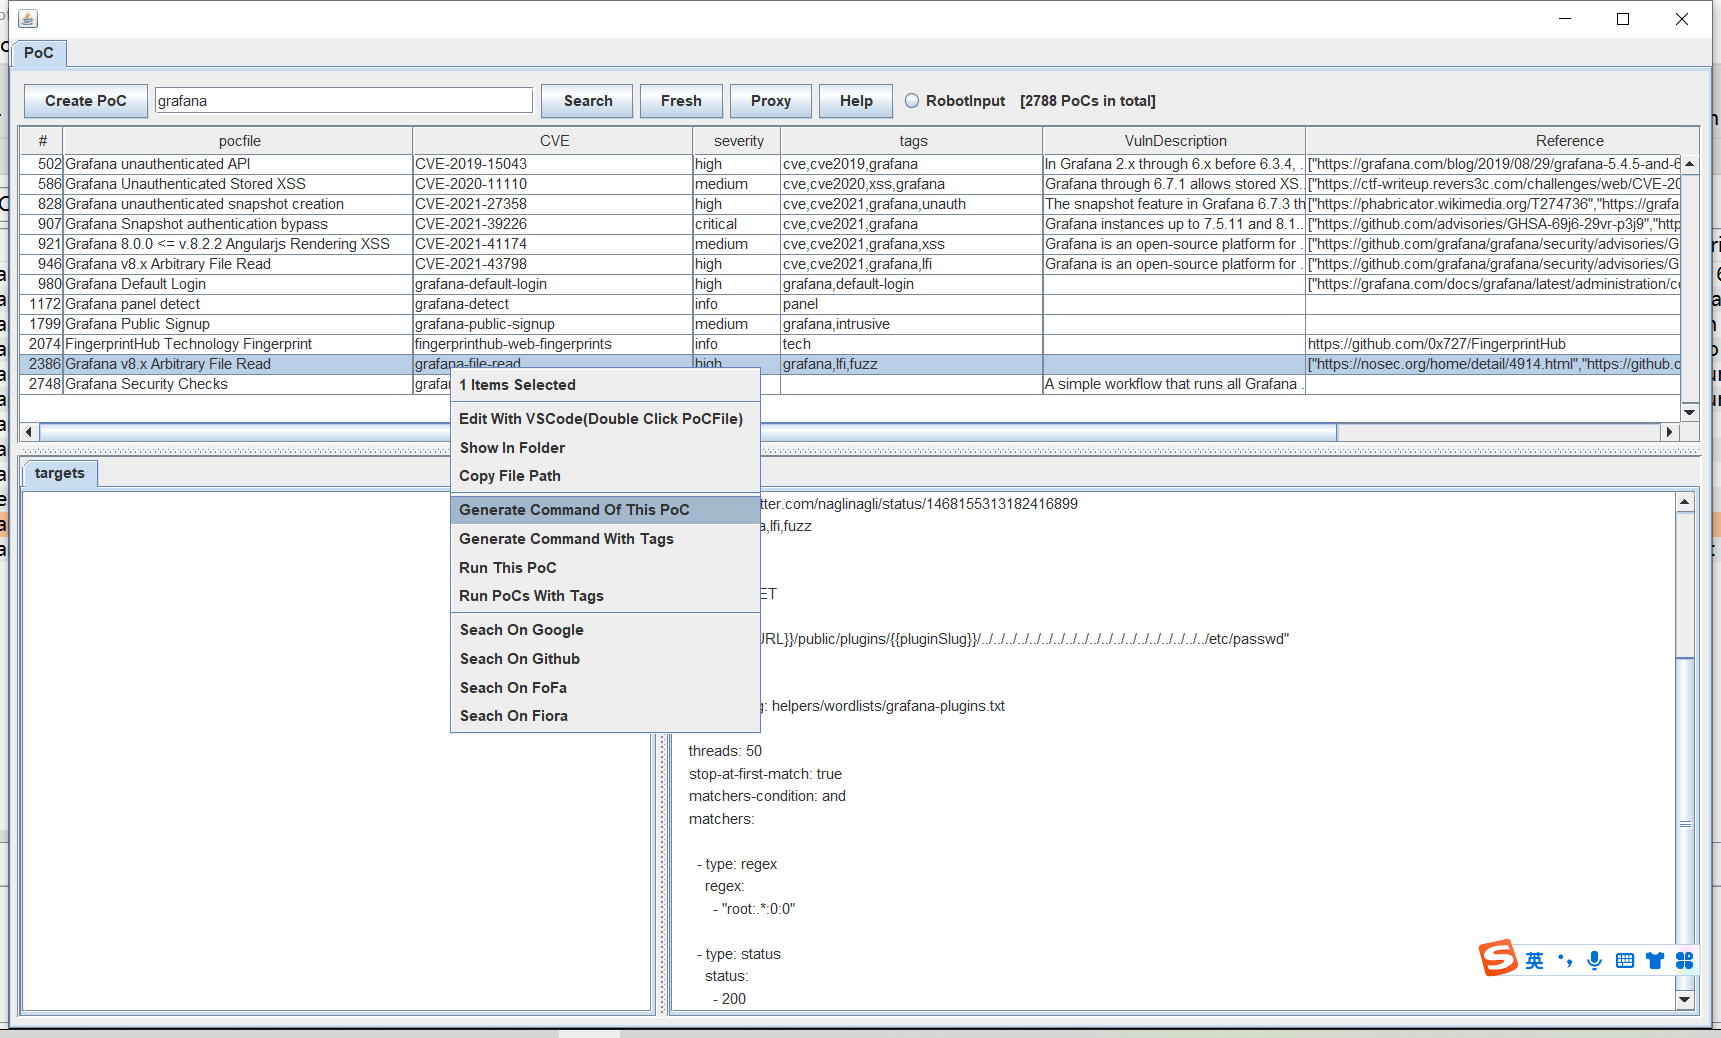Click cell CVE-2021-39226

click(553, 224)
